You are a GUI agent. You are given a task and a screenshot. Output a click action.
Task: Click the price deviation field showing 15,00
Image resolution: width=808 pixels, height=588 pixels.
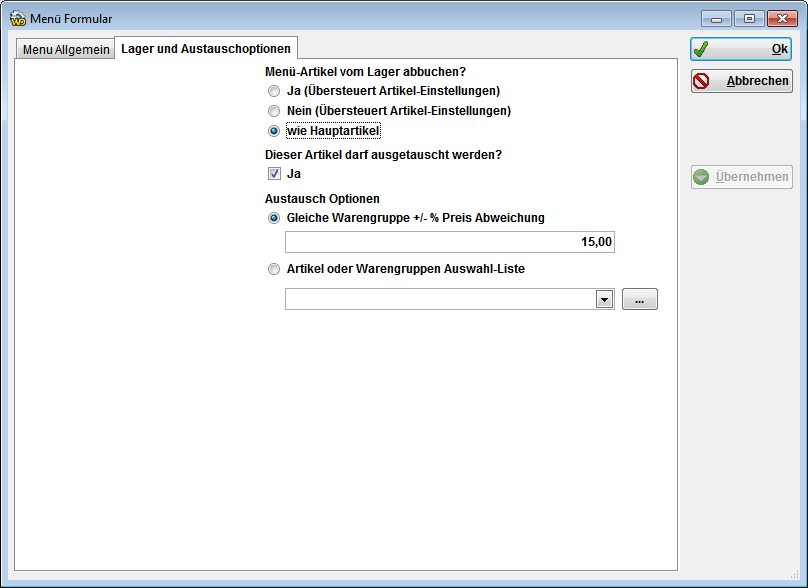450,242
